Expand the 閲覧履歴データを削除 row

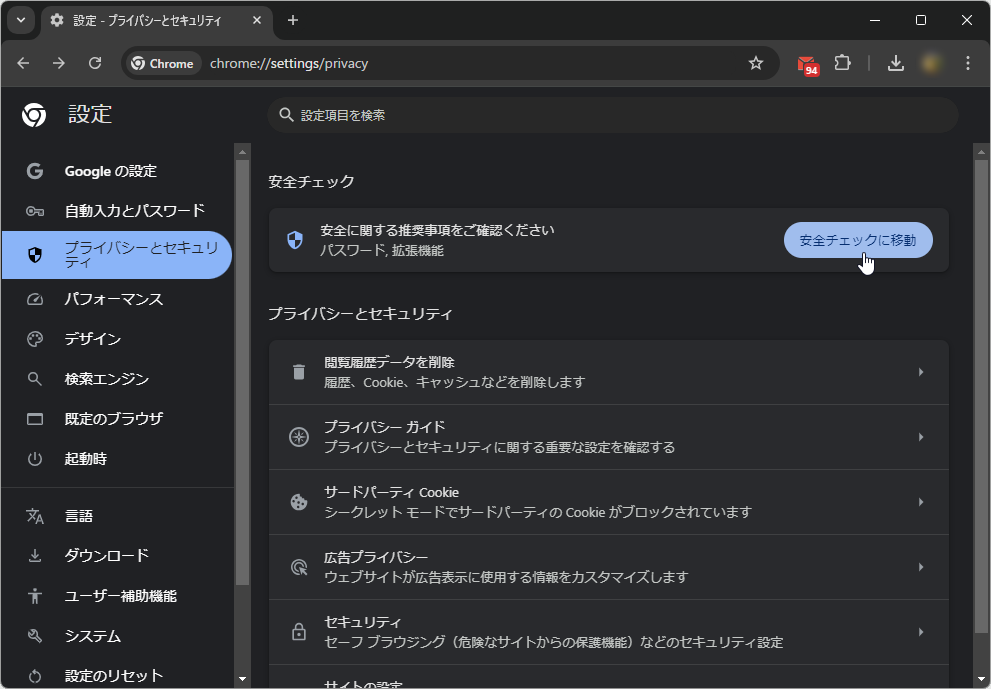point(921,371)
